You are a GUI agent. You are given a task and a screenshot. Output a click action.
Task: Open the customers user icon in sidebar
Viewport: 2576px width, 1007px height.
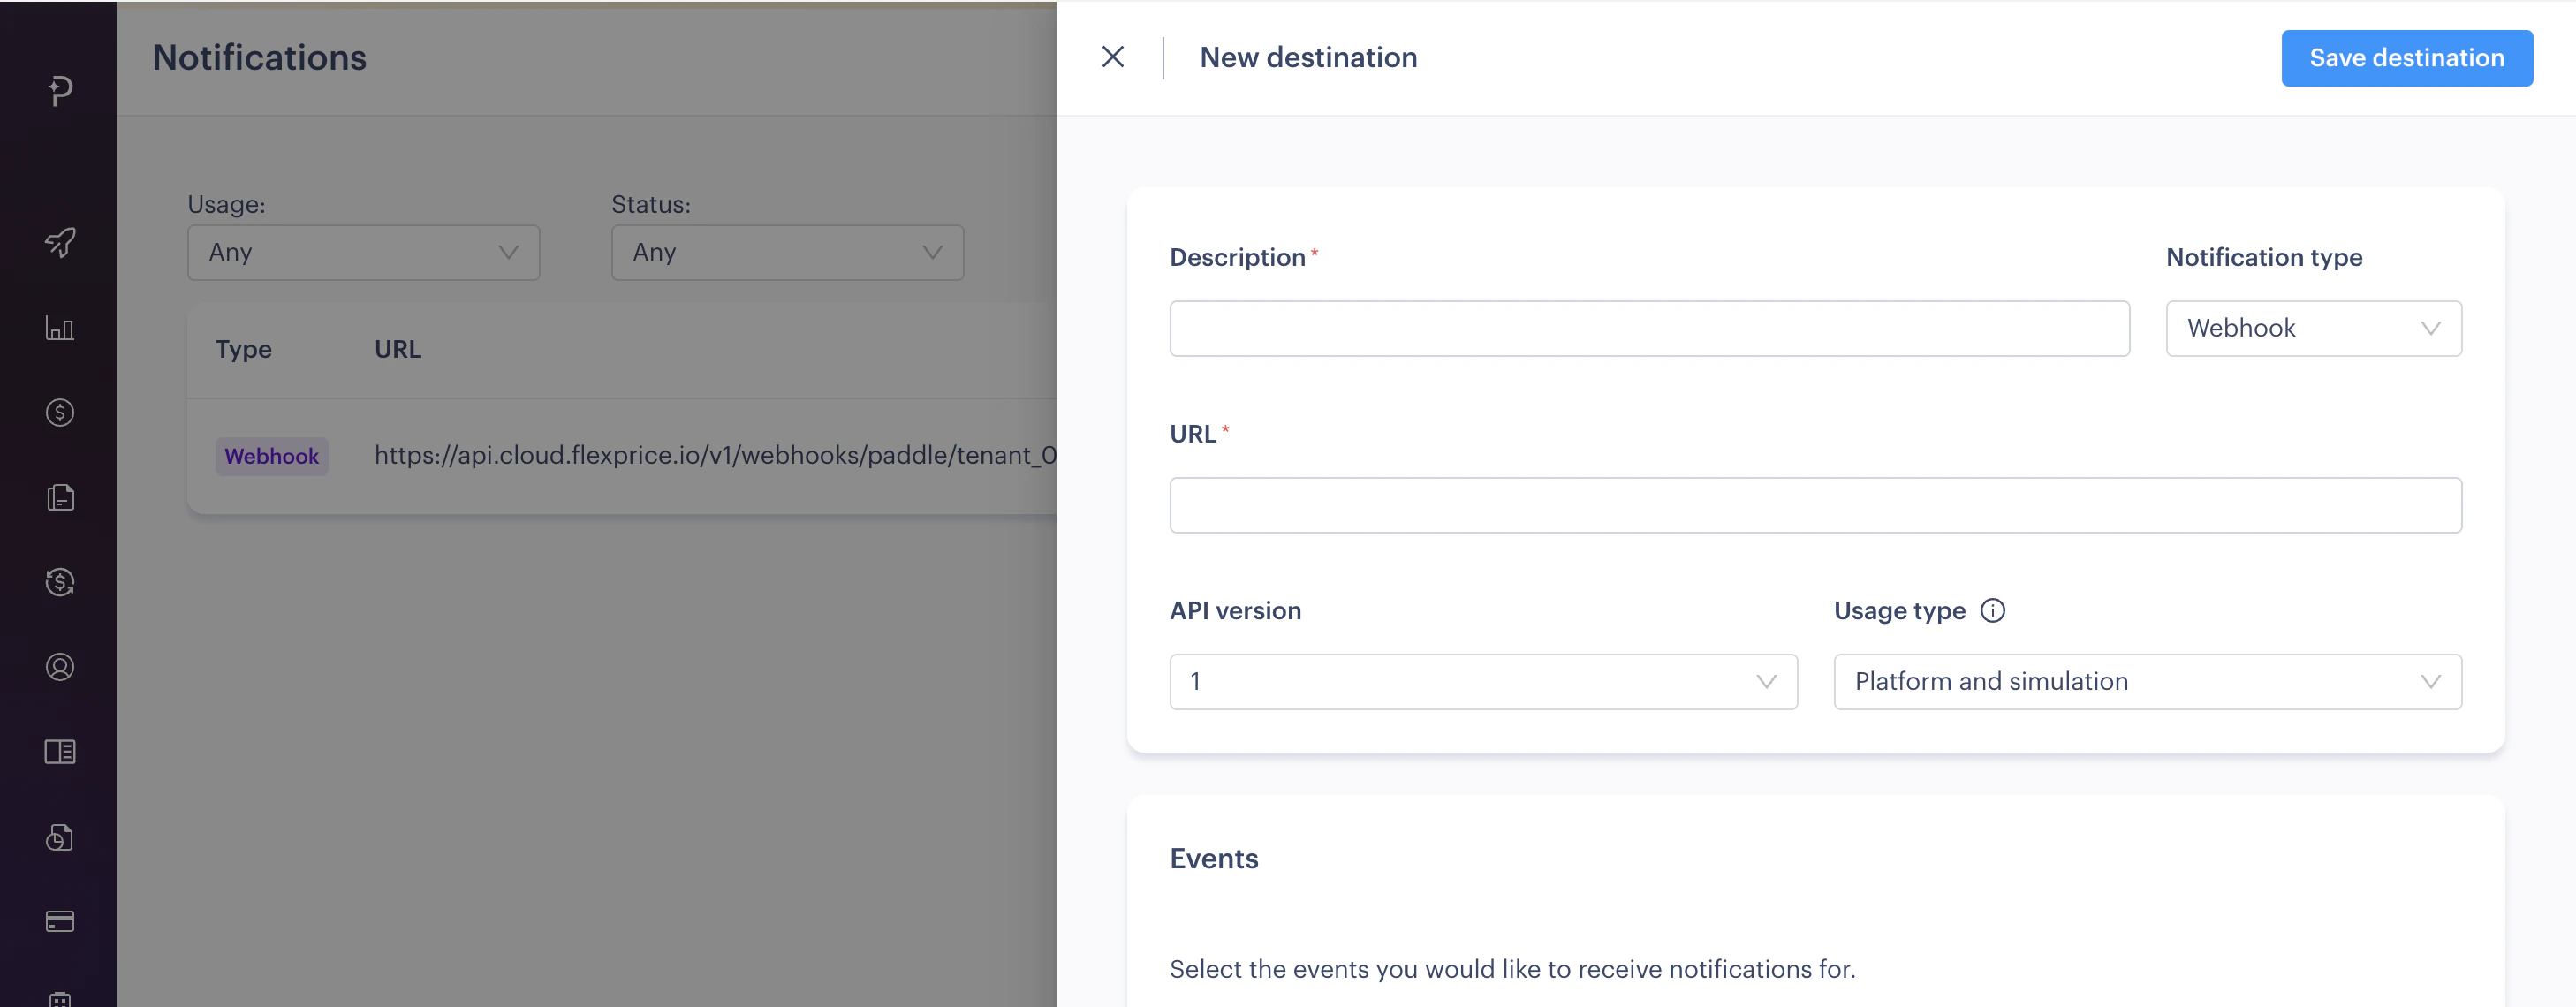[x=59, y=667]
